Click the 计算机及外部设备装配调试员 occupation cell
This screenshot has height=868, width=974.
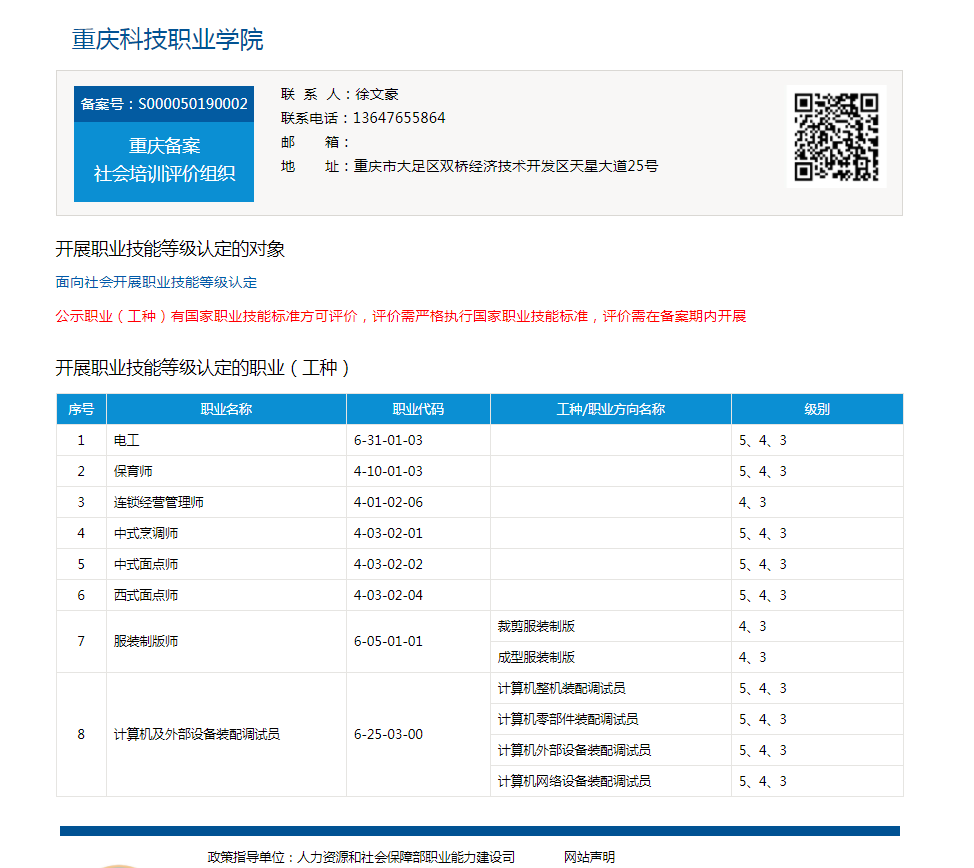point(226,734)
